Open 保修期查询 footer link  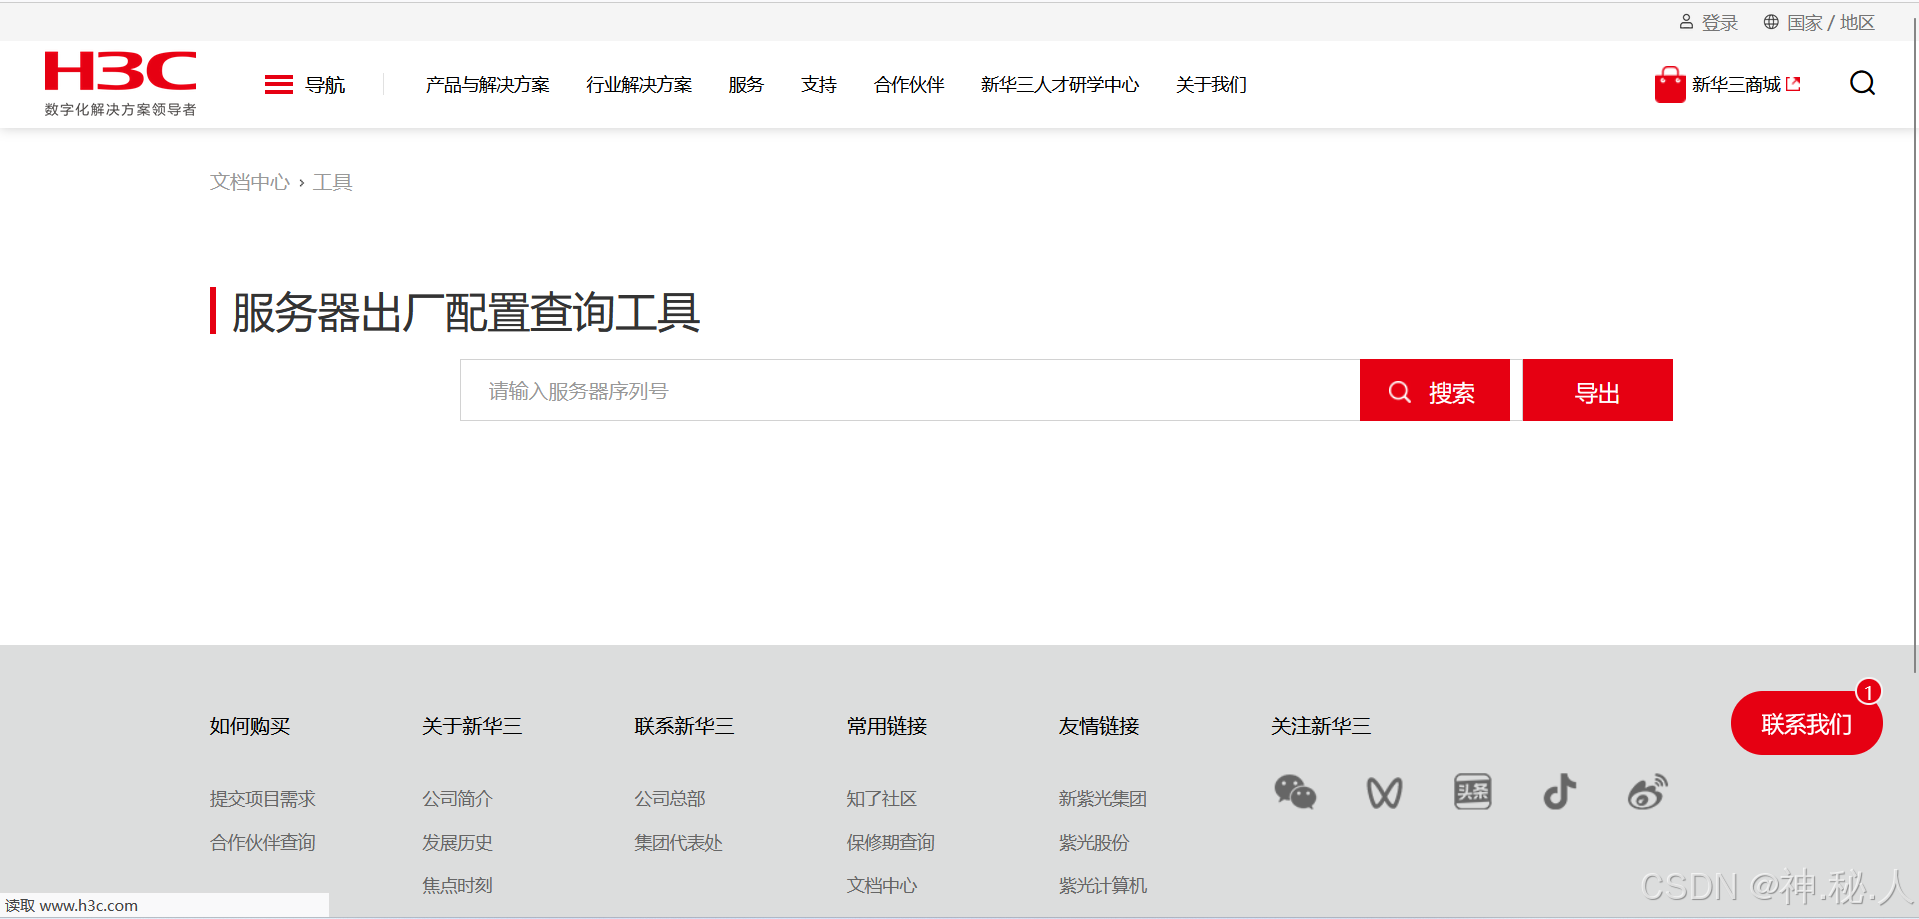point(890,843)
